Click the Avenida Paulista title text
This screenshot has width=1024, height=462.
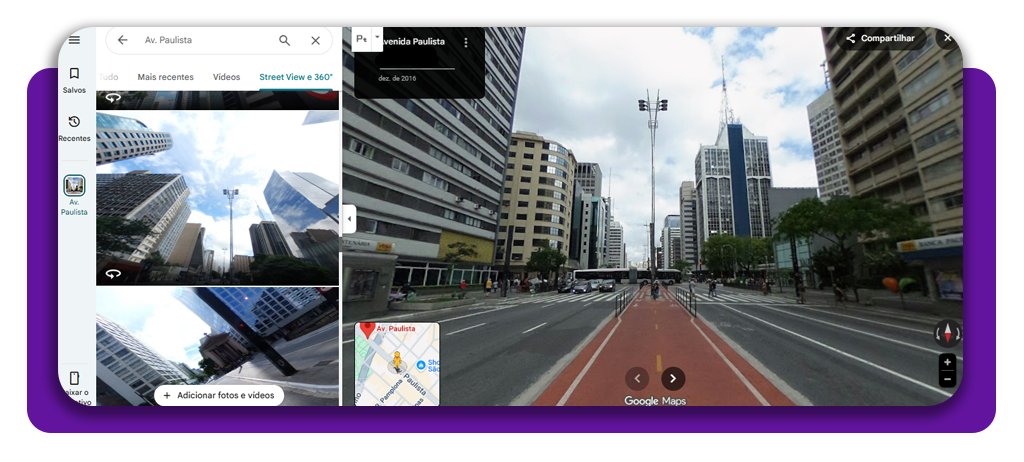pyautogui.click(x=412, y=42)
